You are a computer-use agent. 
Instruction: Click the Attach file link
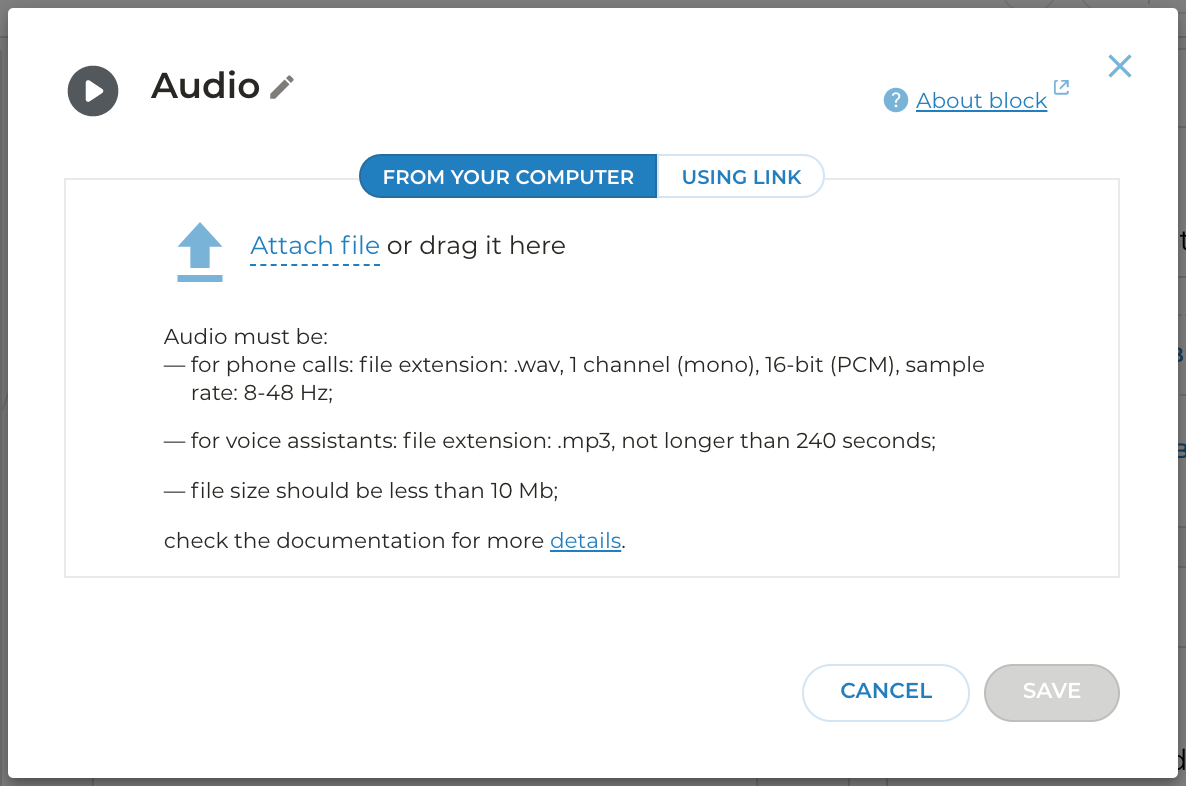315,245
